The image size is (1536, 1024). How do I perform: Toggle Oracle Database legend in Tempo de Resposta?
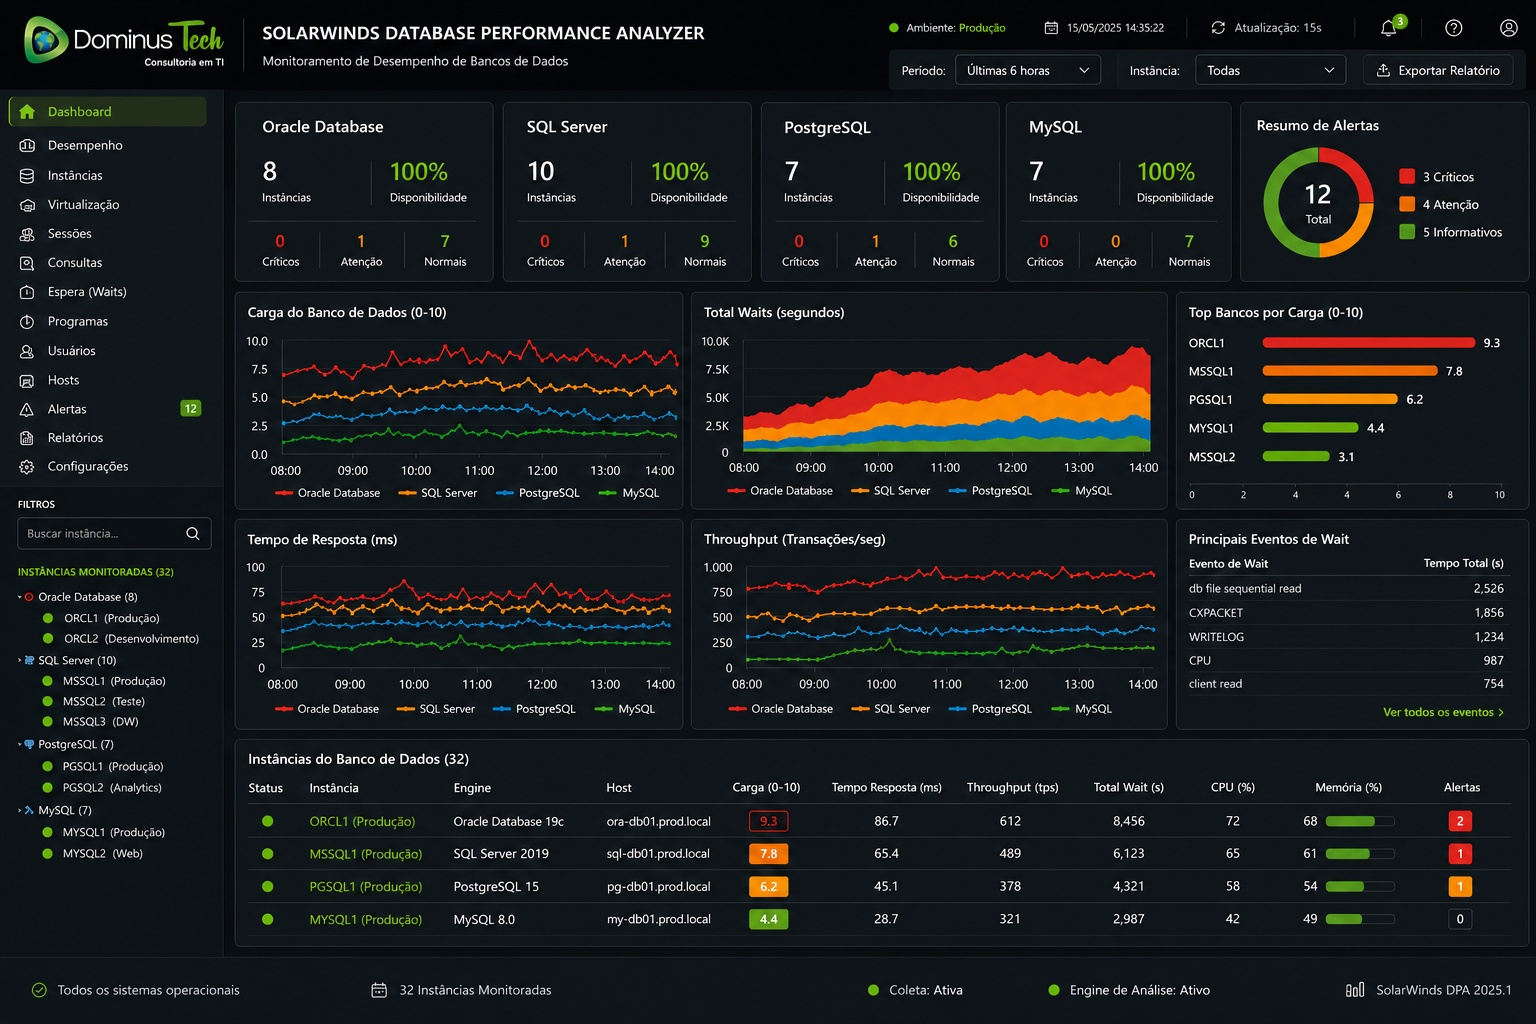click(327, 709)
